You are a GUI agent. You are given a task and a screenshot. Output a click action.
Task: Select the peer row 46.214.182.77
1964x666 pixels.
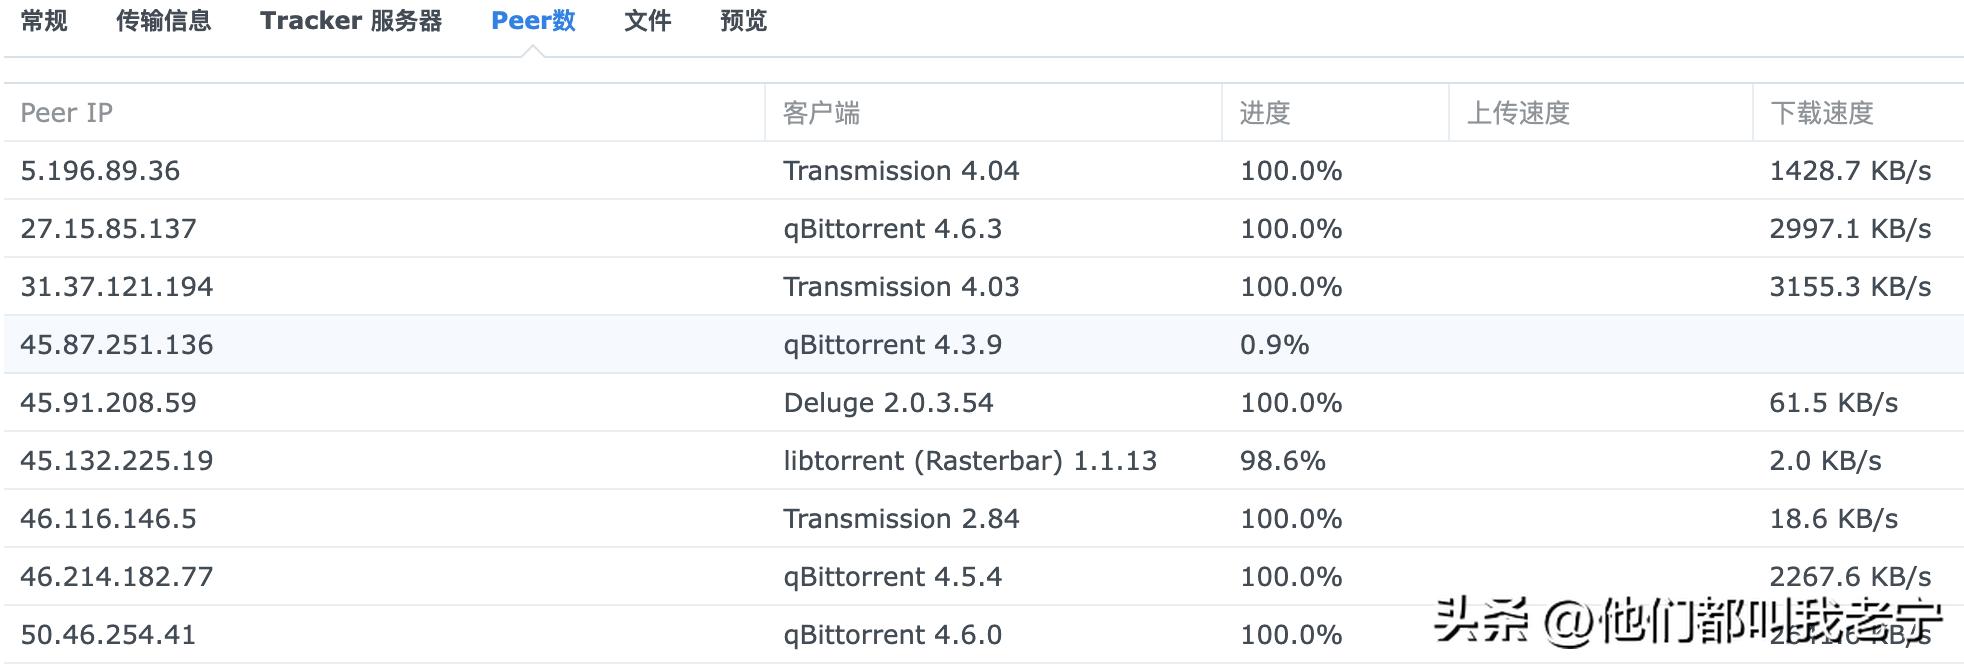click(x=116, y=577)
